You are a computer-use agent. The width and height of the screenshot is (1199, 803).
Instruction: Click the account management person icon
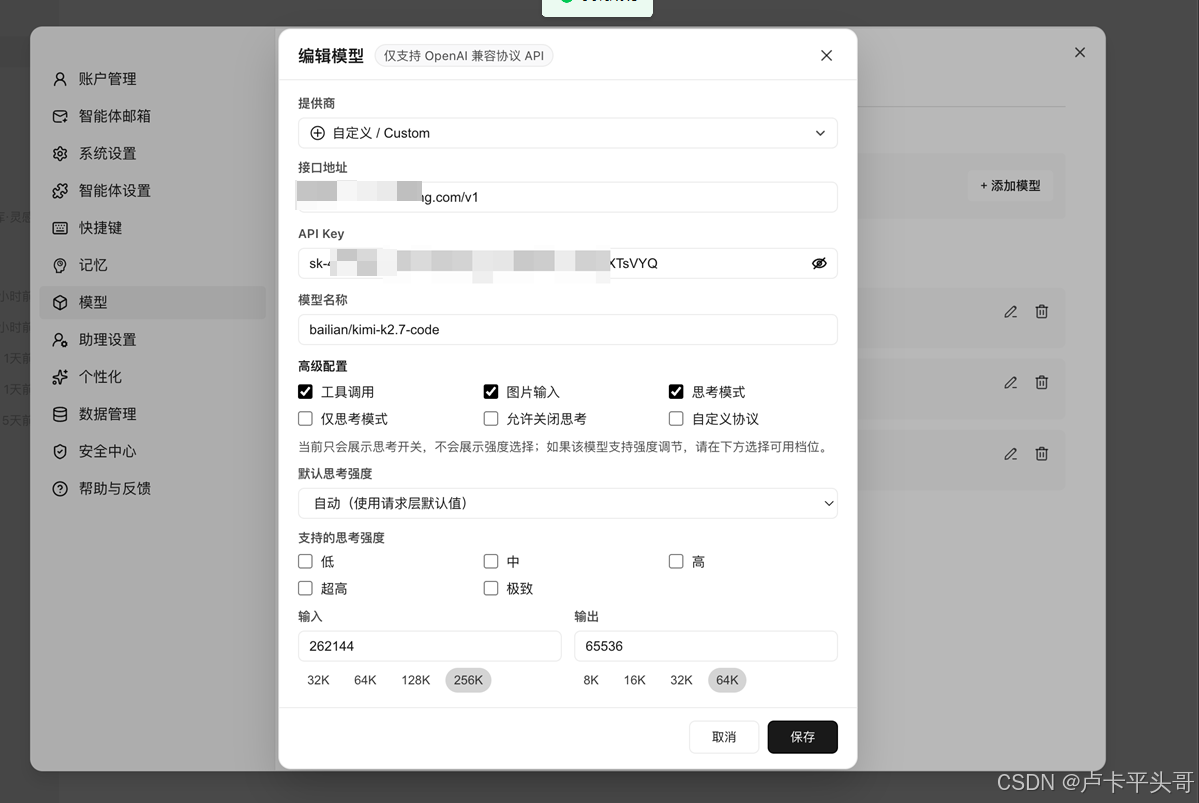pyautogui.click(x=60, y=79)
